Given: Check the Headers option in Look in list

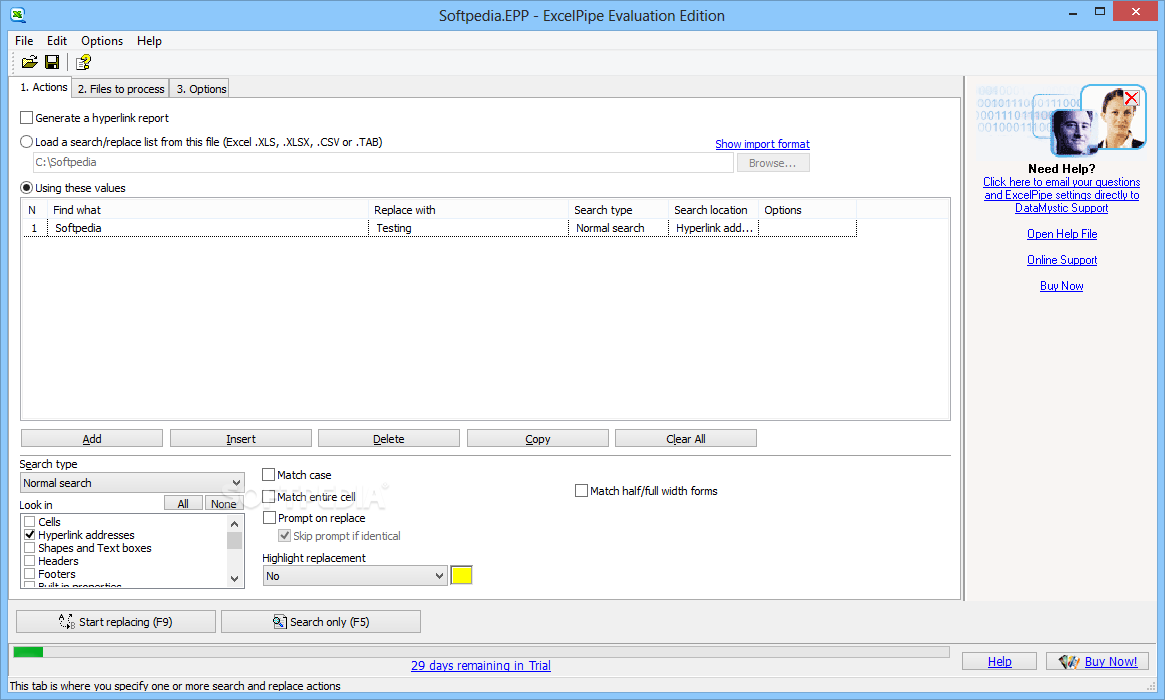Looking at the screenshot, I should point(30,560).
